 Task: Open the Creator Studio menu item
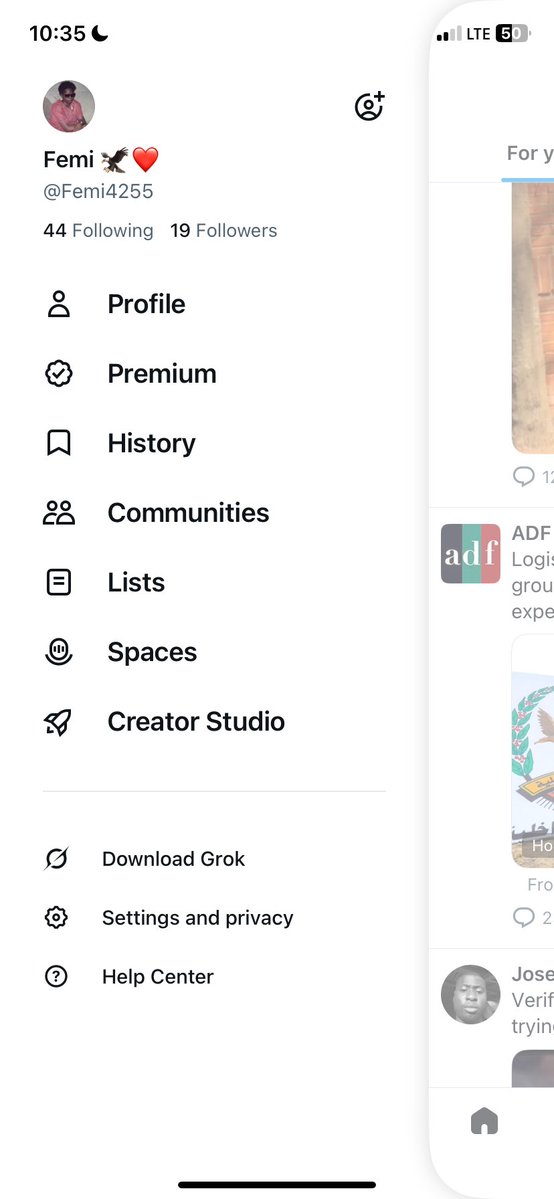(x=196, y=721)
